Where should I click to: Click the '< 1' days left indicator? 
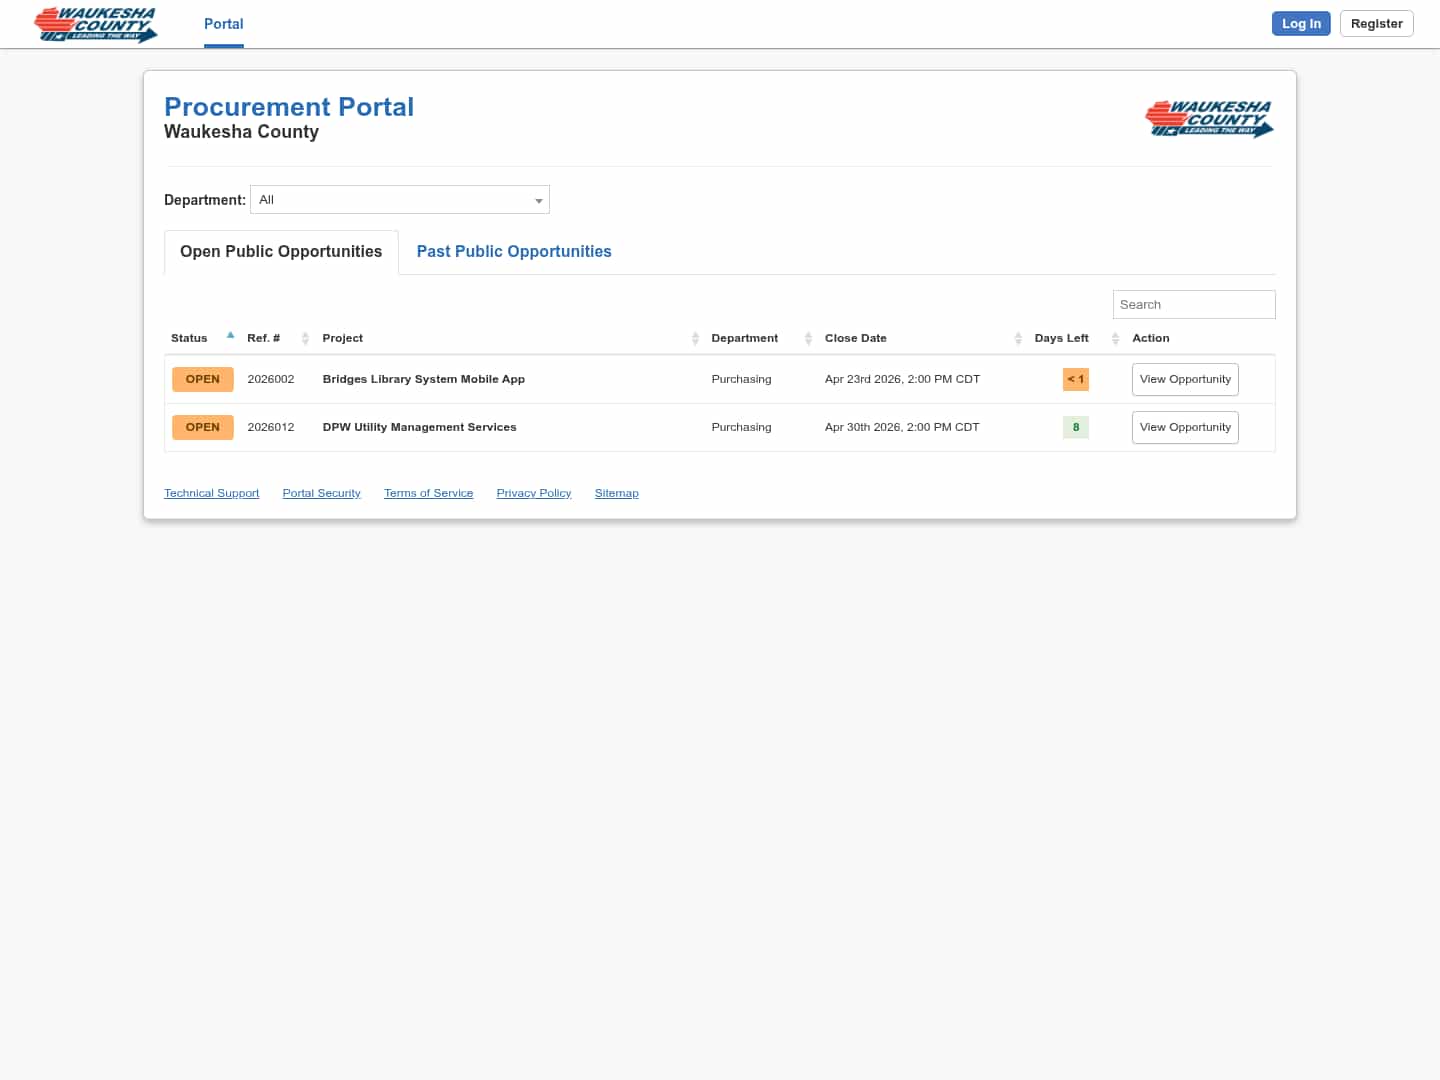(x=1075, y=379)
